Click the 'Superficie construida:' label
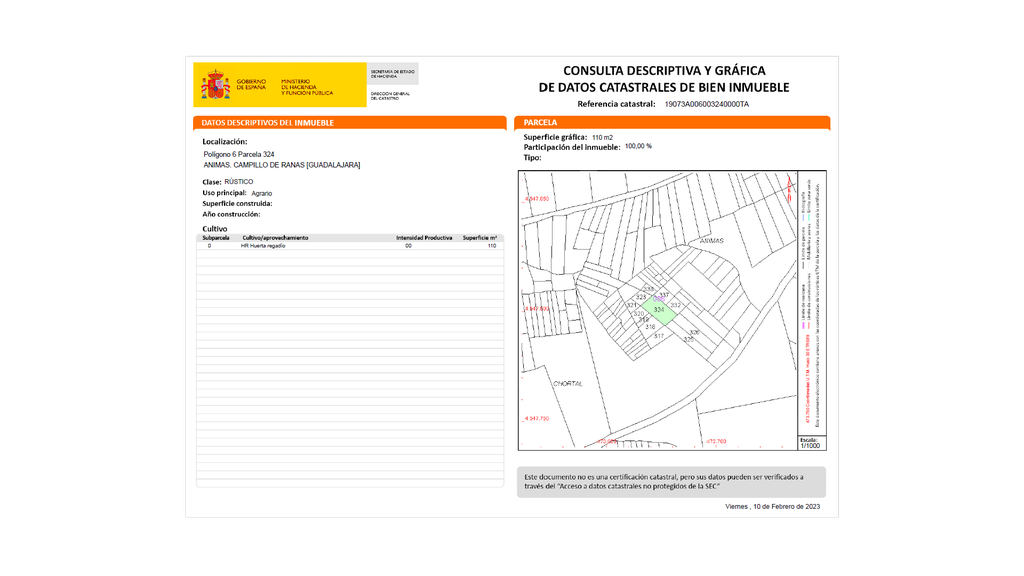The width and height of the screenshot is (1024, 576). coord(237,204)
